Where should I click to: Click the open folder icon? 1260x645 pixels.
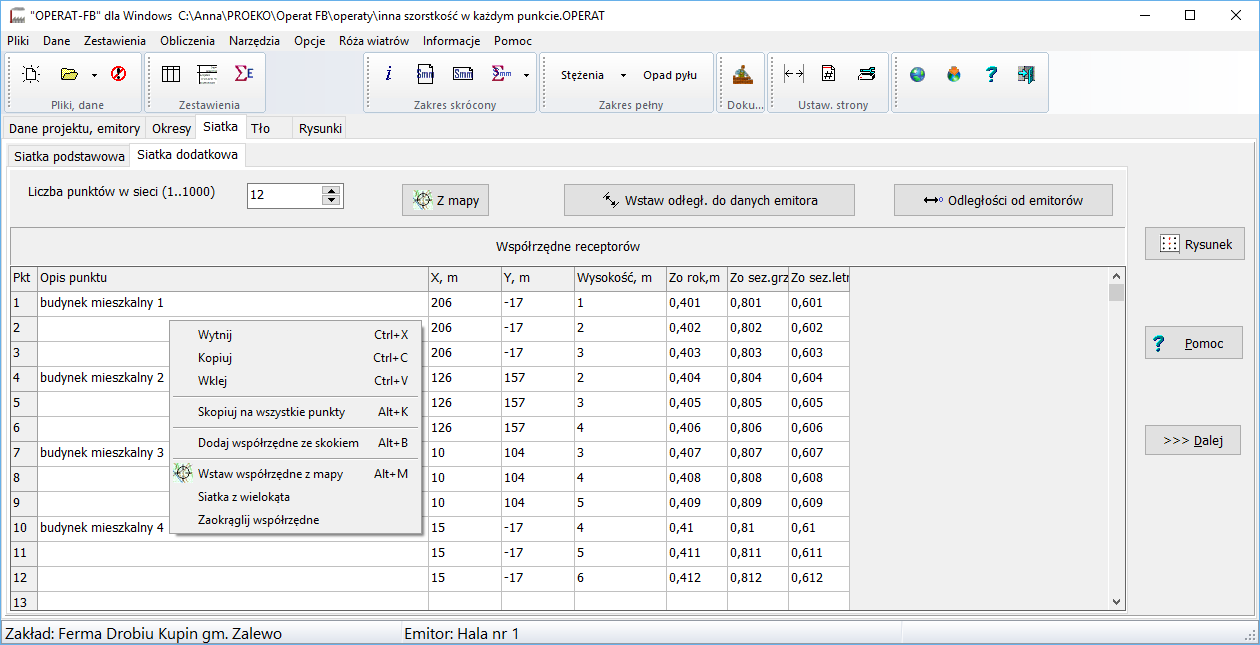(x=69, y=74)
